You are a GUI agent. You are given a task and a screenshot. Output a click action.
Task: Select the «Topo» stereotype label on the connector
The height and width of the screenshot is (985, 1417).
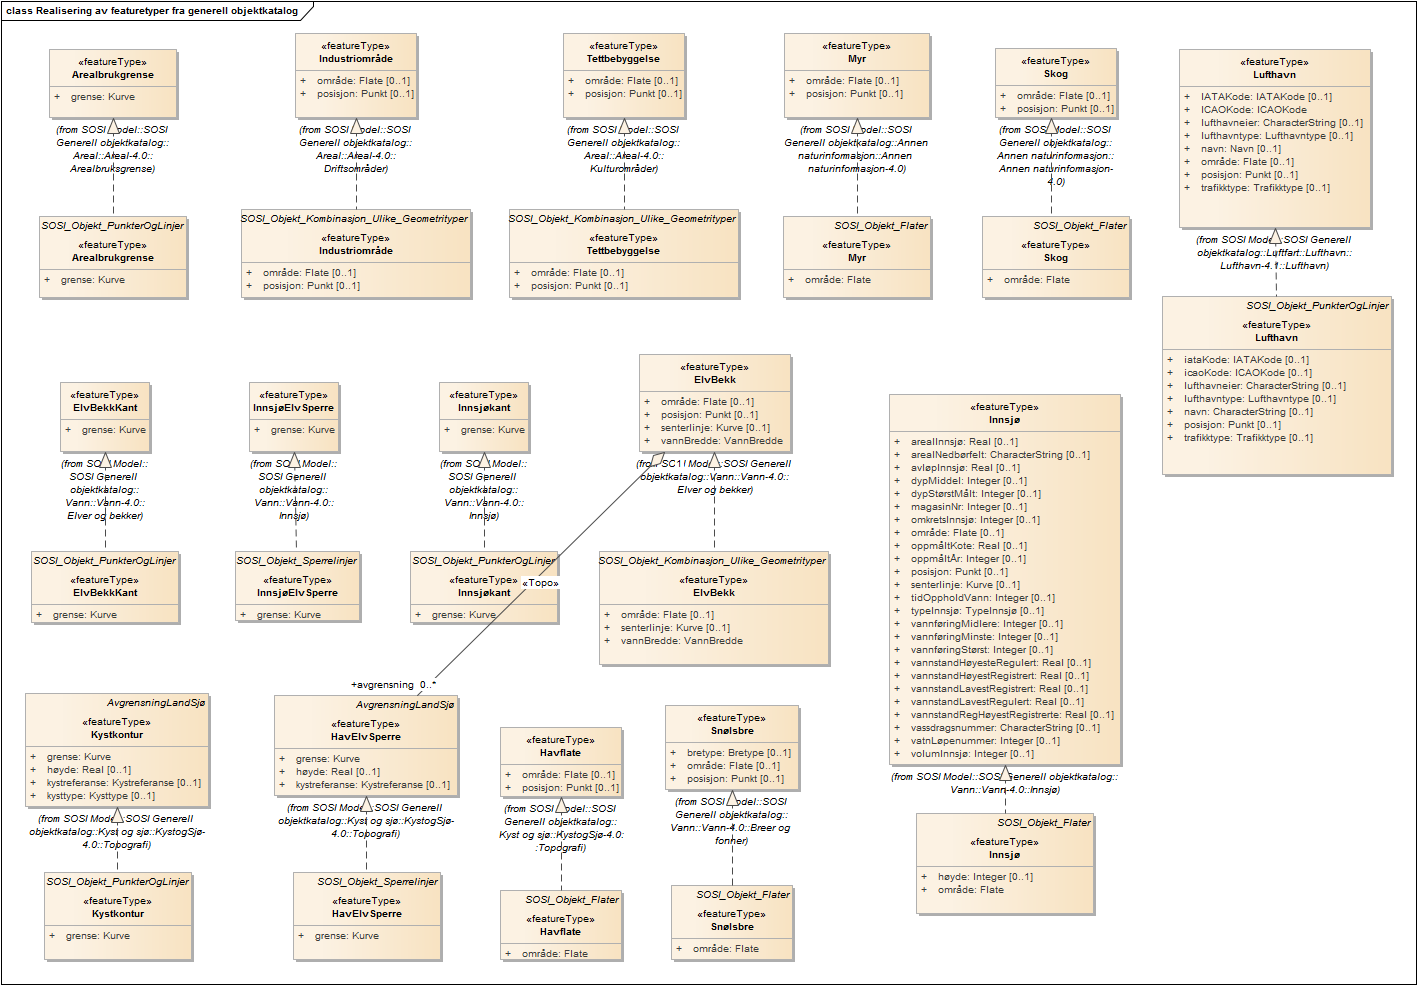[x=540, y=583]
